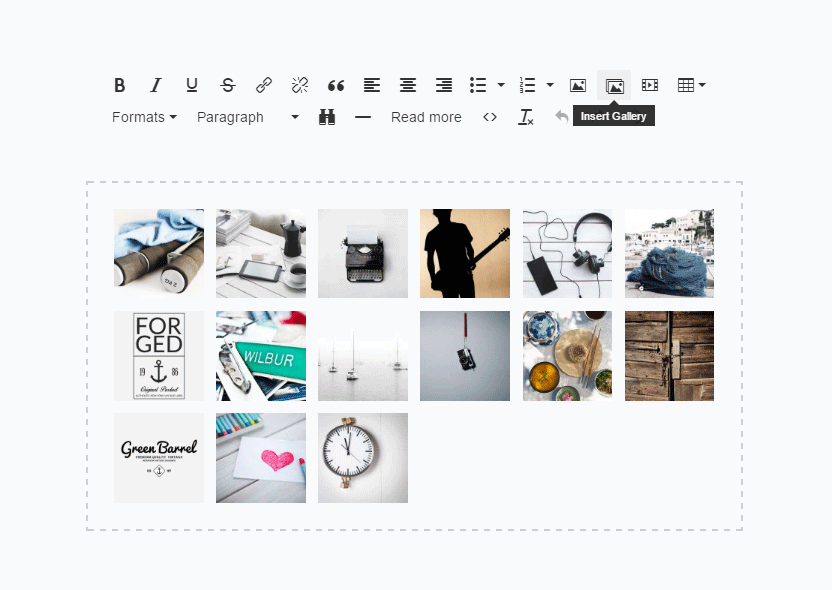Insert a Read more break
832x590 pixels.
tap(426, 117)
